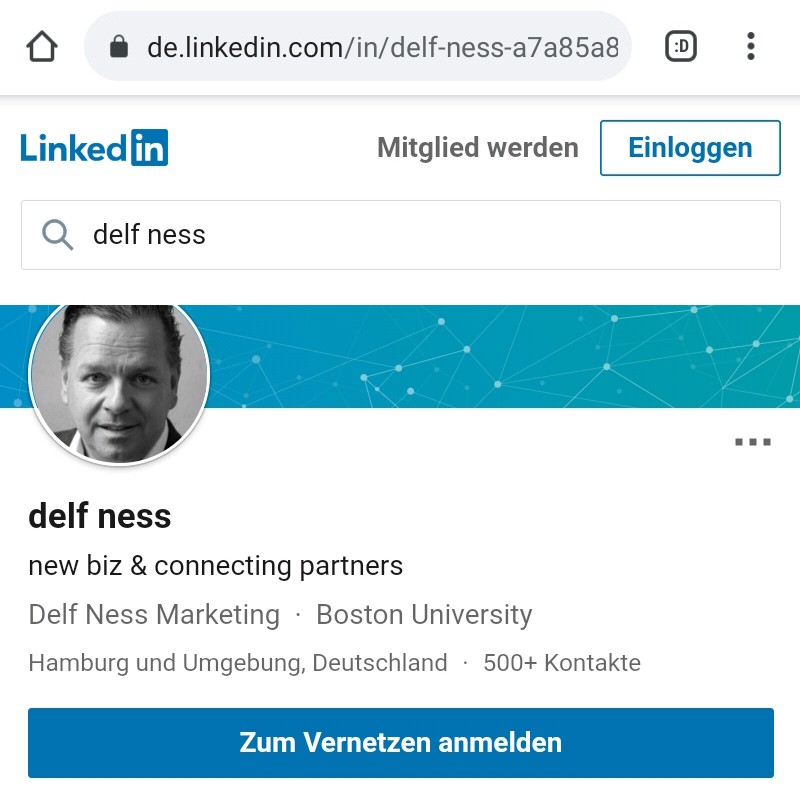Viewport: 800px width, 800px height.
Task: Open the profile's three-dot more options
Action: coord(752,442)
